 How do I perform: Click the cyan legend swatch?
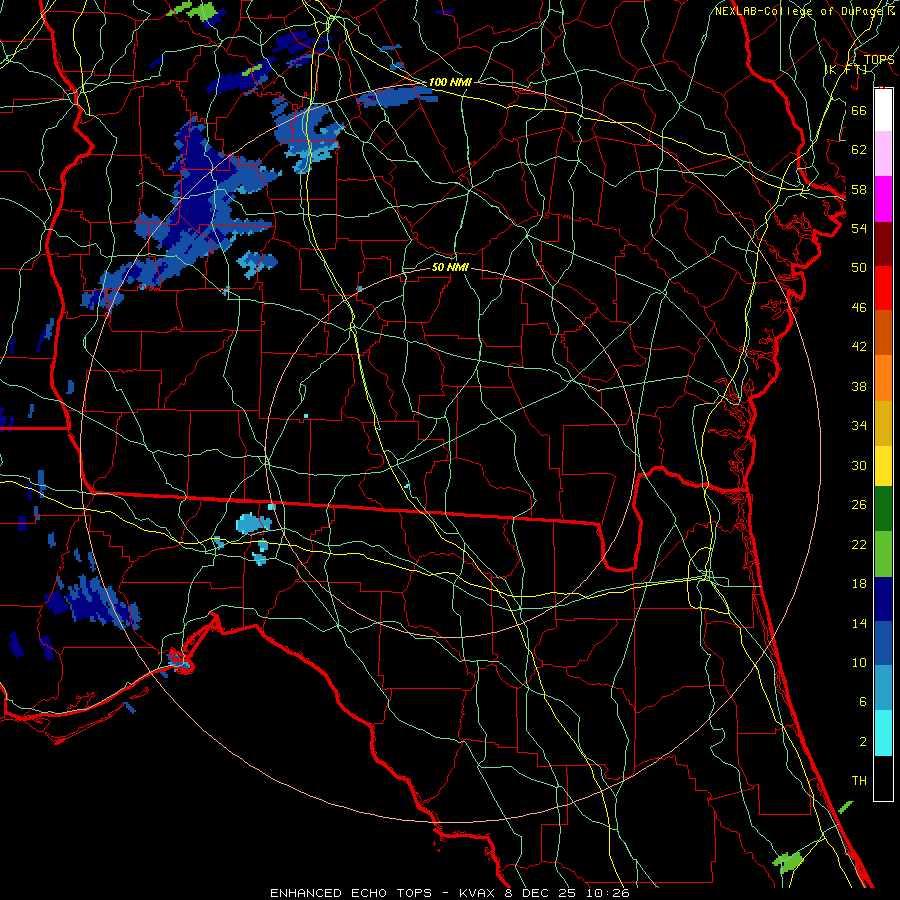(x=883, y=733)
